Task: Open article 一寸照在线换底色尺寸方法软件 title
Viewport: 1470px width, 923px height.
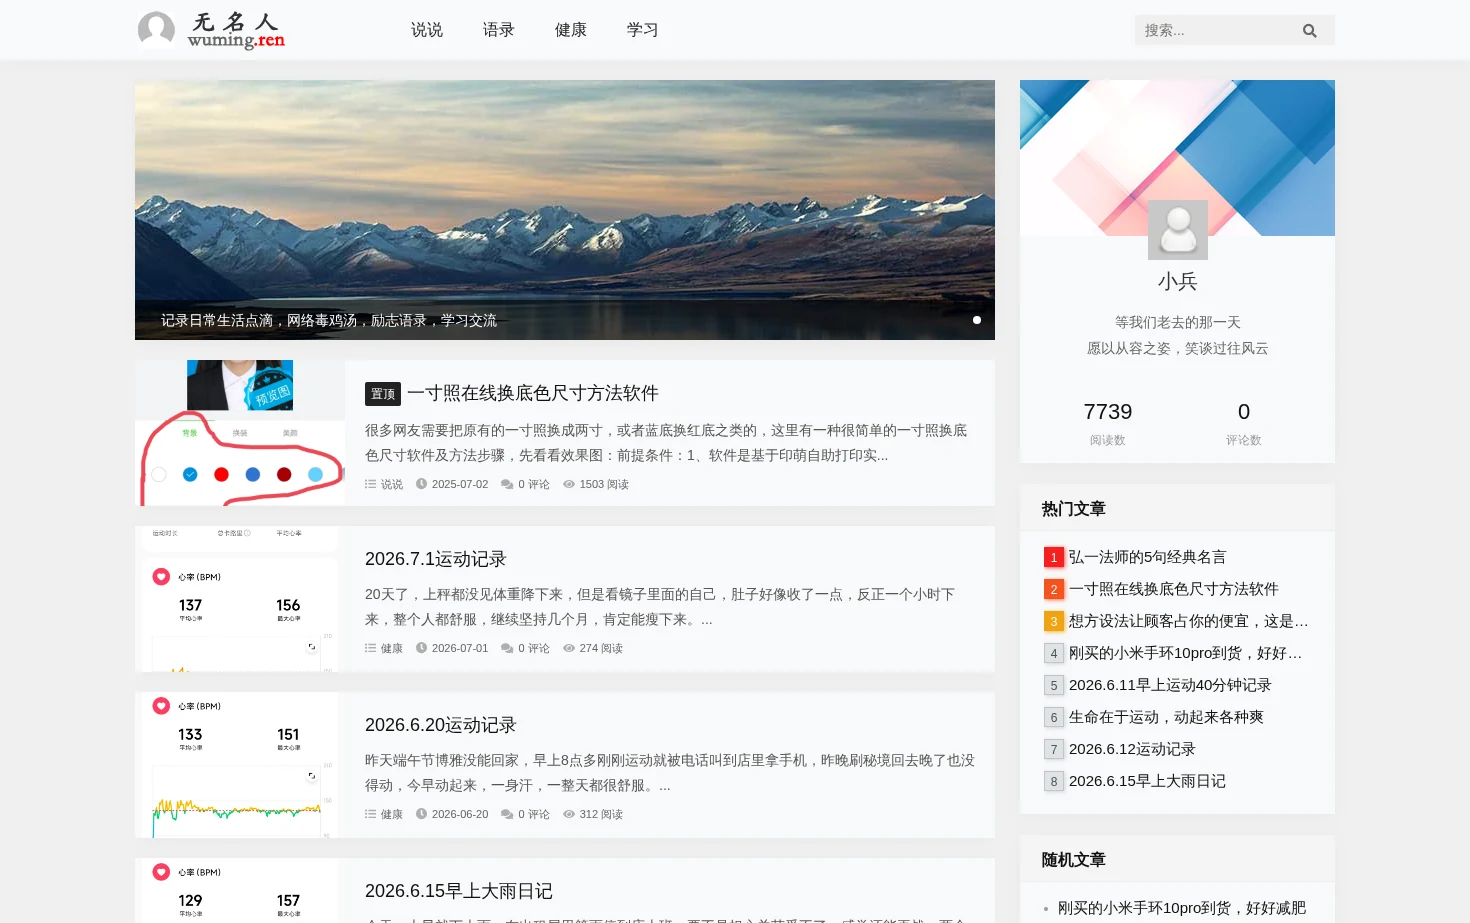Action: click(x=533, y=393)
